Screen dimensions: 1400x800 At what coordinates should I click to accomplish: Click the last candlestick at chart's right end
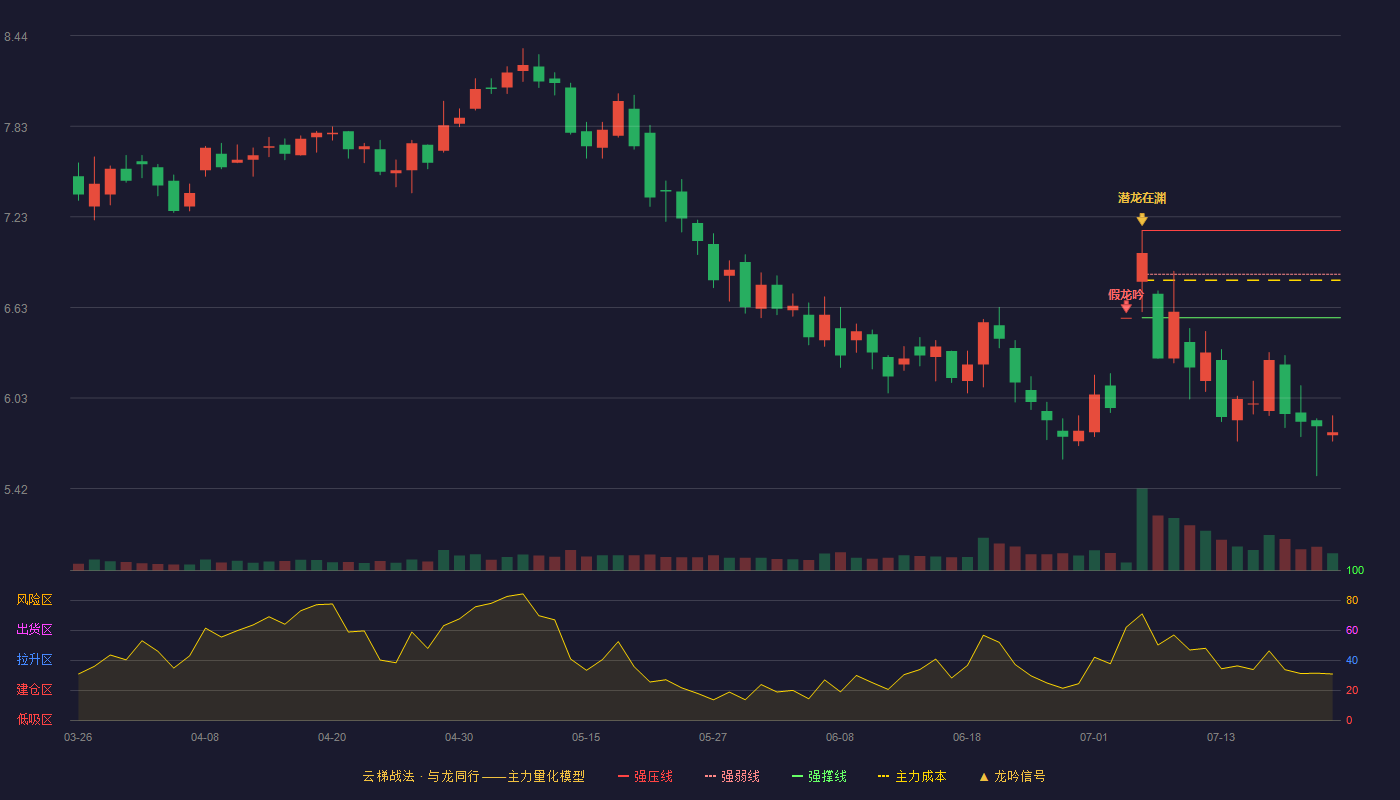1332,433
